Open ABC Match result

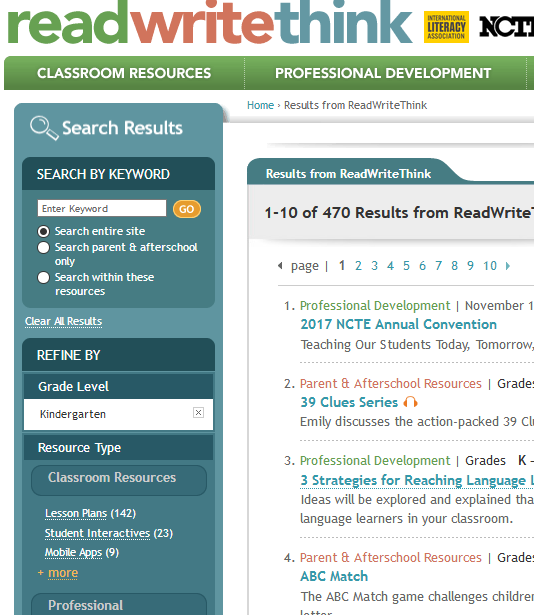334,576
